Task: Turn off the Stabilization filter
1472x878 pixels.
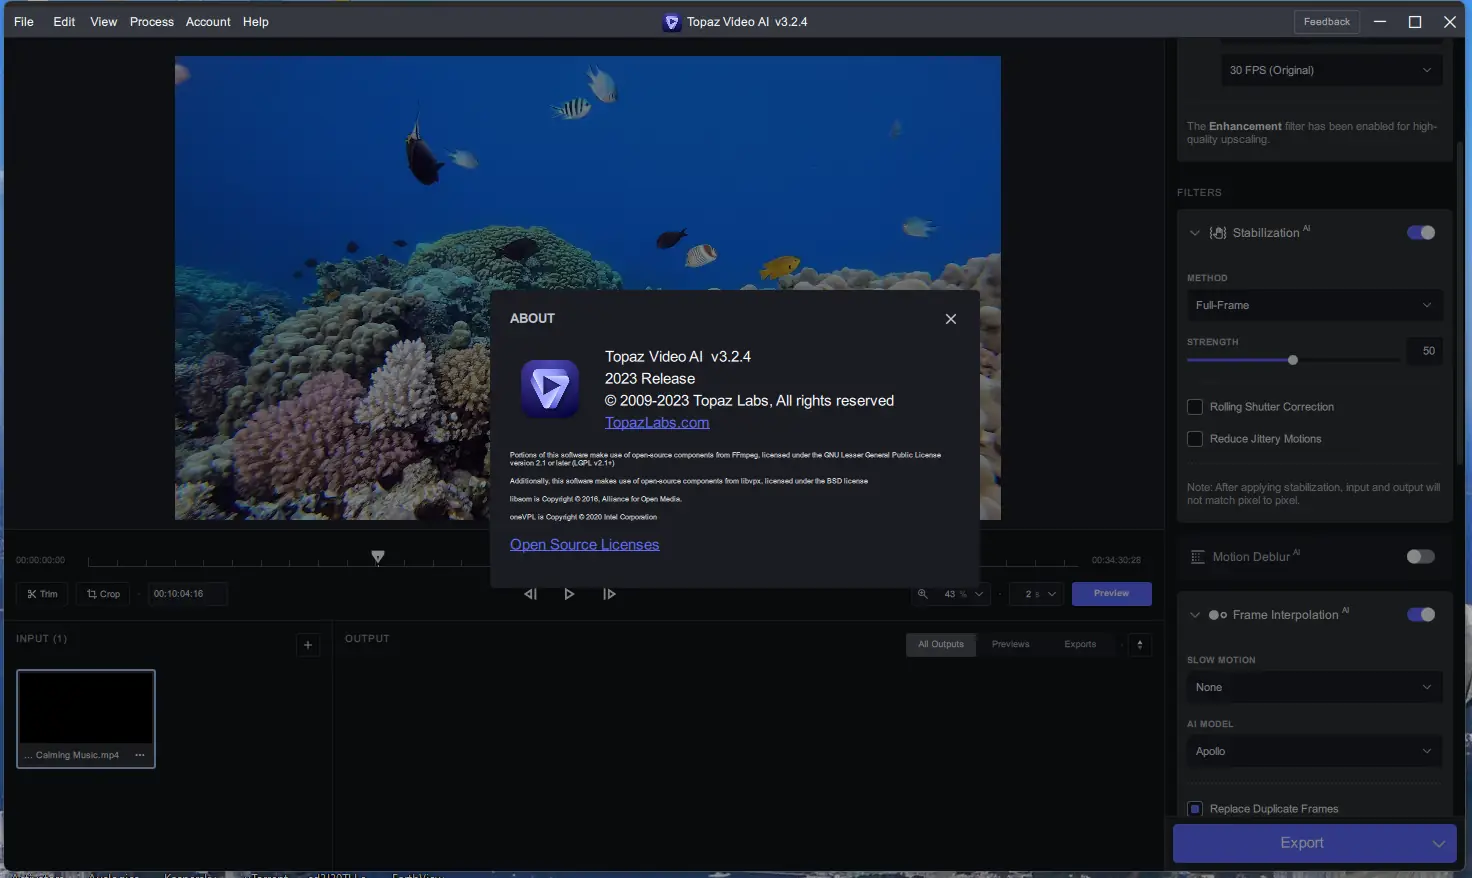Action: tap(1420, 233)
